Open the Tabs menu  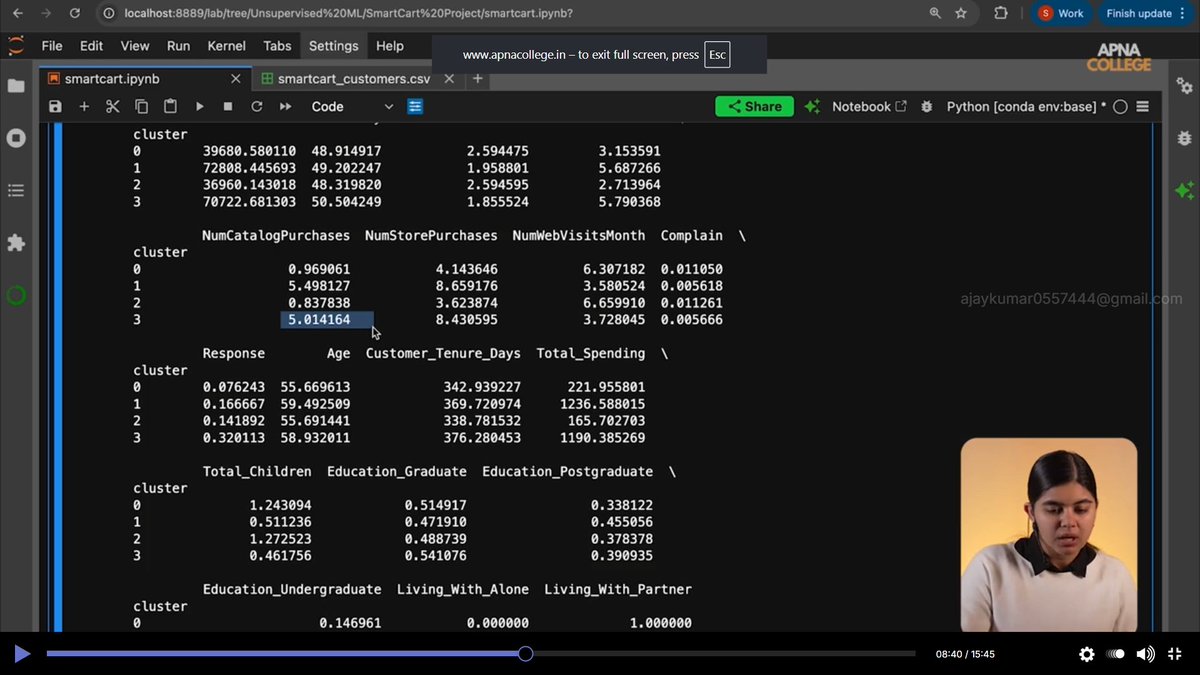(277, 46)
